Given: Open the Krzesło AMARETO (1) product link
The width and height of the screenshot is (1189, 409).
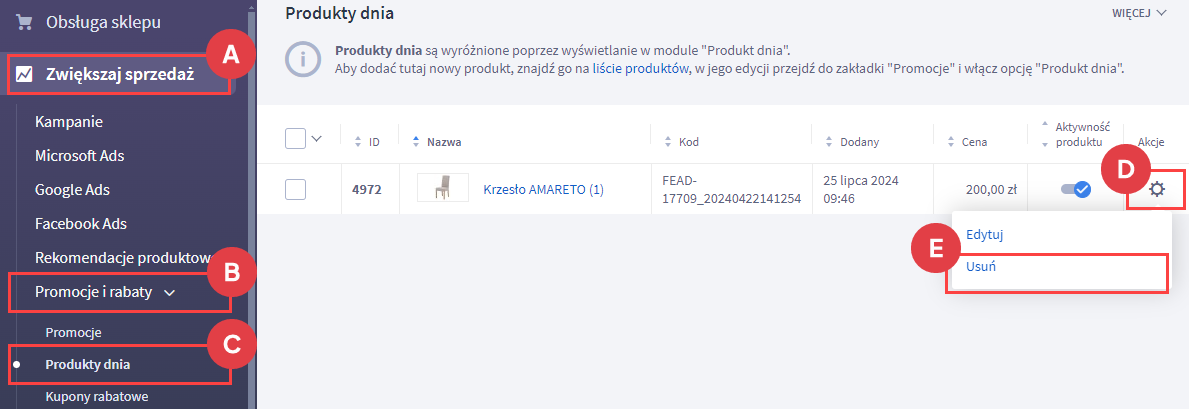Looking at the screenshot, I should click(x=543, y=189).
